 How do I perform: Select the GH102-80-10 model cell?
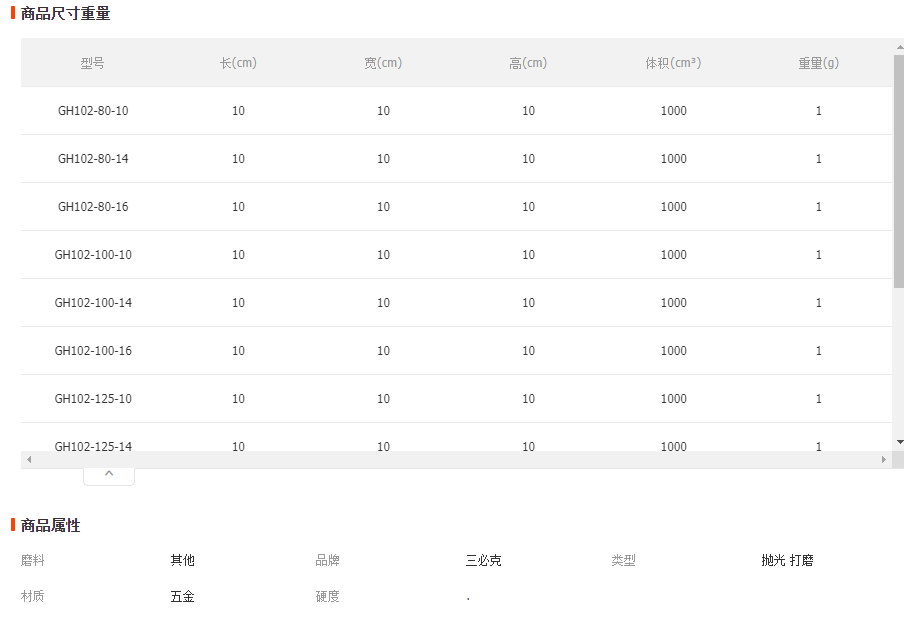pos(93,111)
